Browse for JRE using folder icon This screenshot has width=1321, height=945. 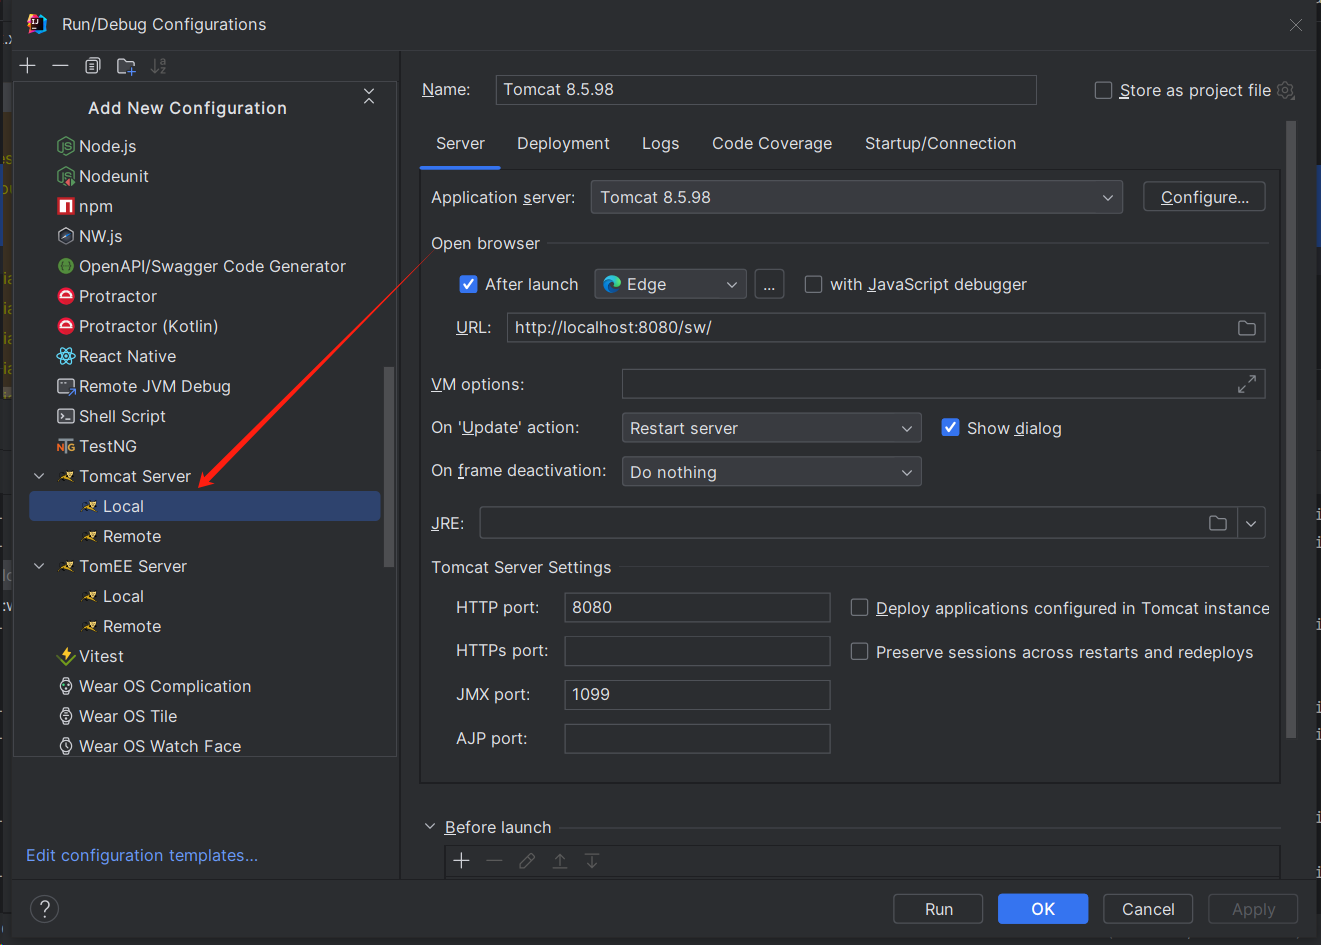(1218, 523)
